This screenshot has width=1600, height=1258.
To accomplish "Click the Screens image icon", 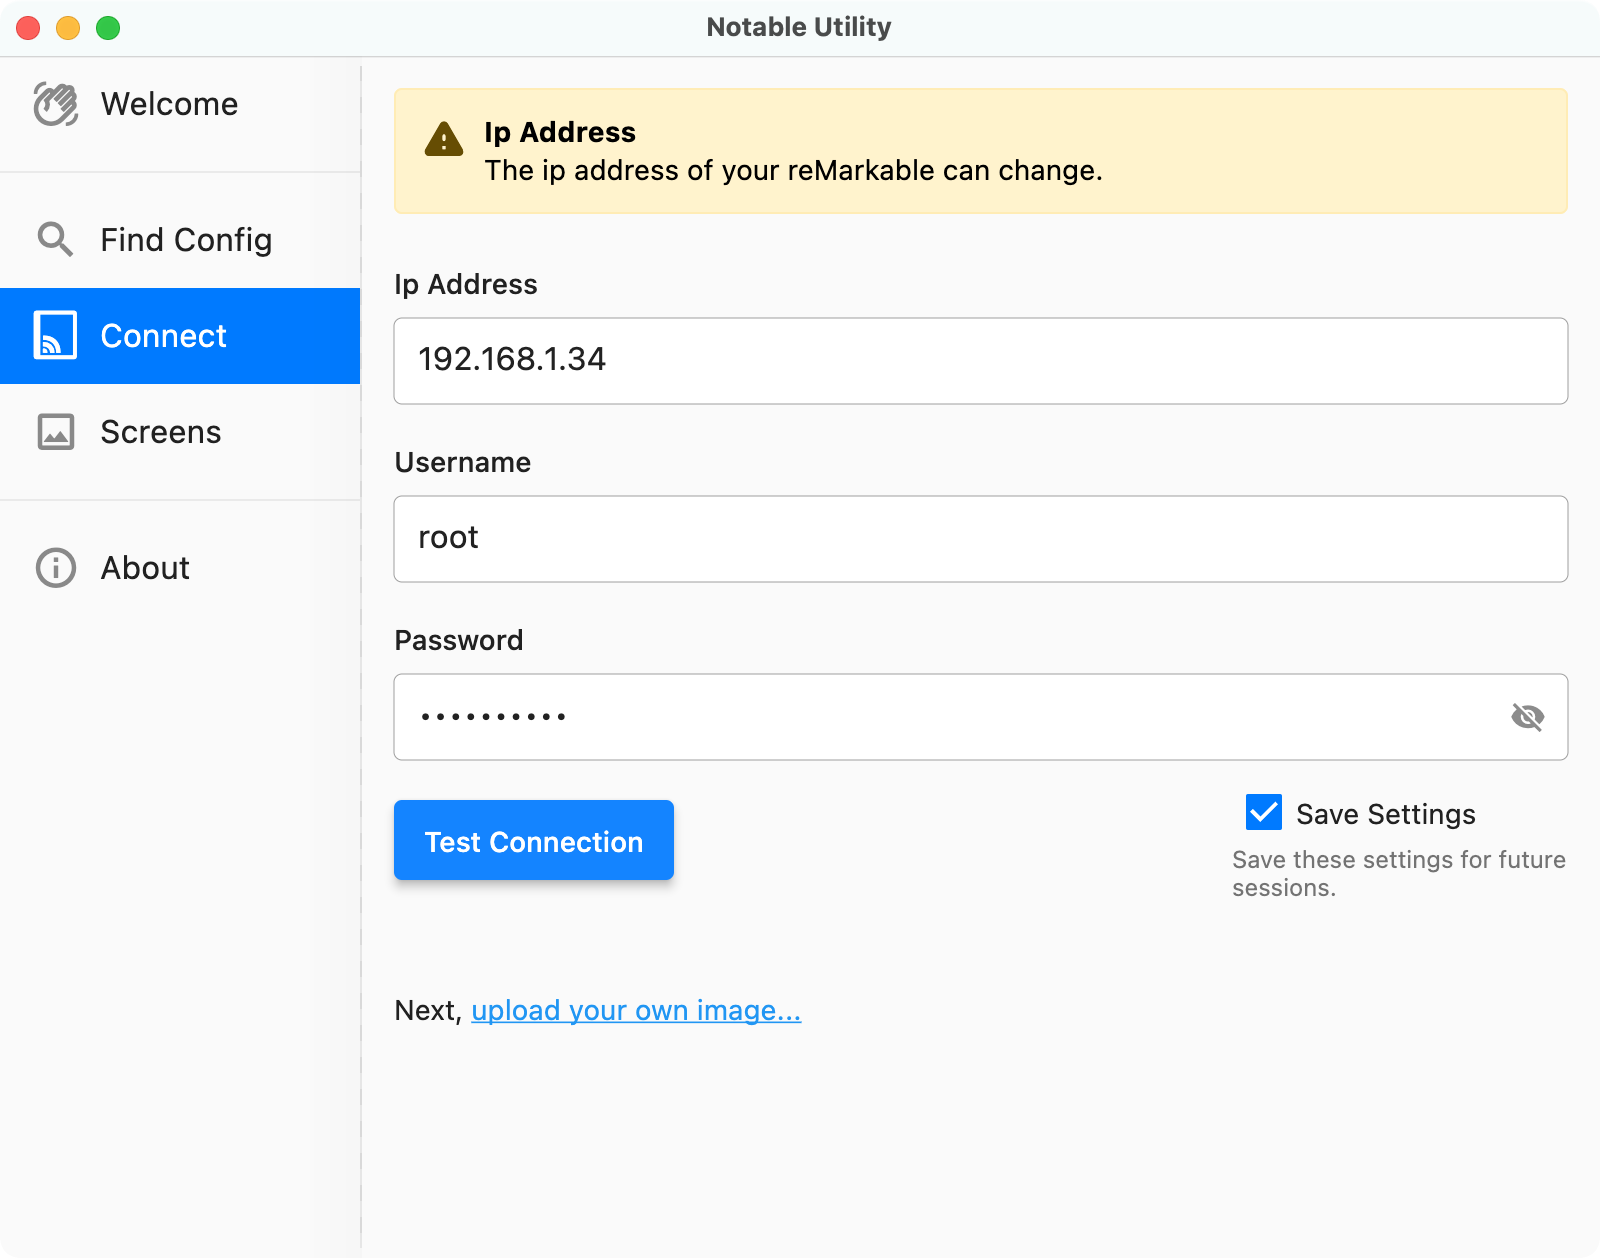I will pyautogui.click(x=55, y=431).
